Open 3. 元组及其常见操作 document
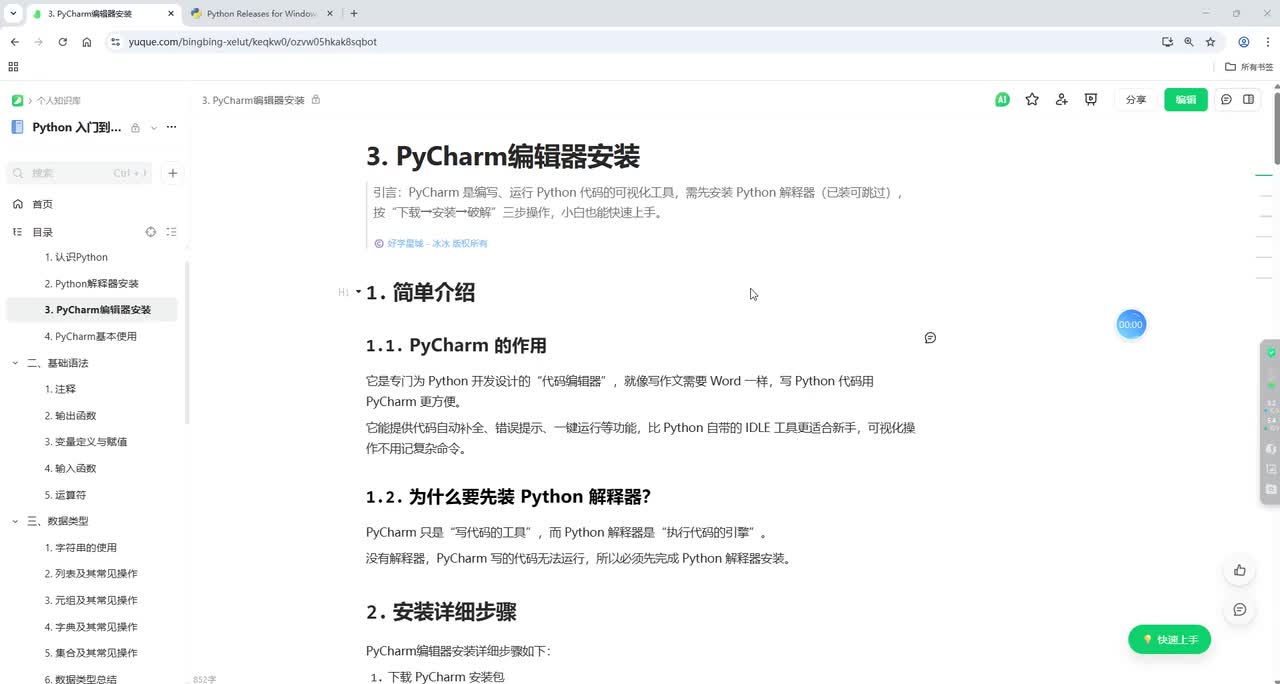Image resolution: width=1280 pixels, height=684 pixels. coord(91,600)
